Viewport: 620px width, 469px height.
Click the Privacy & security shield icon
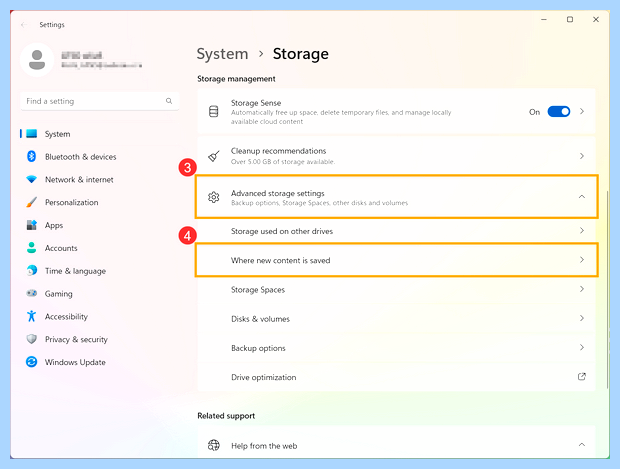click(x=31, y=339)
